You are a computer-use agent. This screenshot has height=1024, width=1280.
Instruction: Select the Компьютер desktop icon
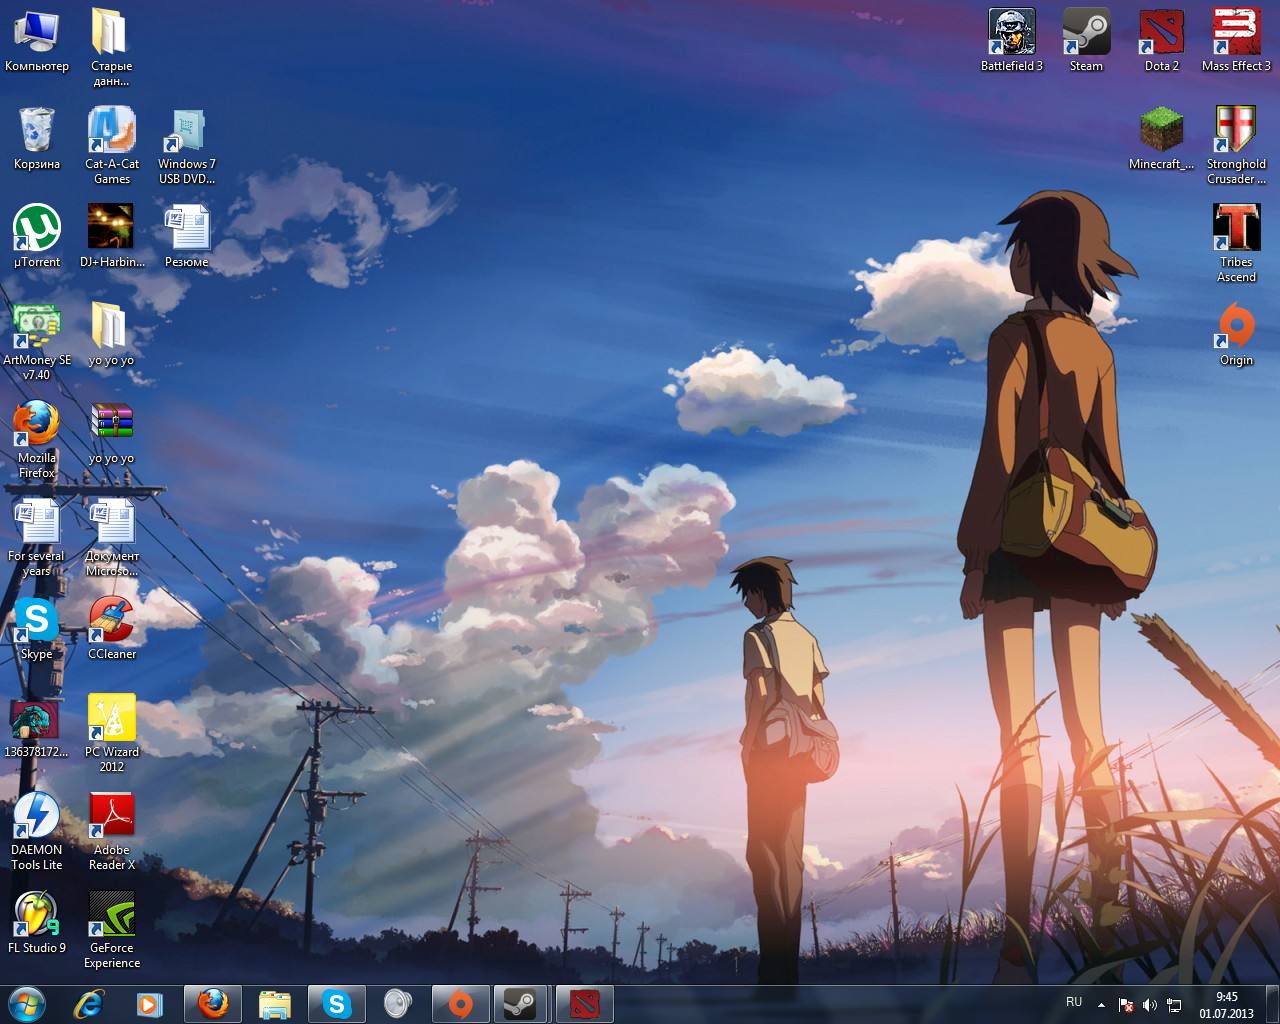coord(37,41)
